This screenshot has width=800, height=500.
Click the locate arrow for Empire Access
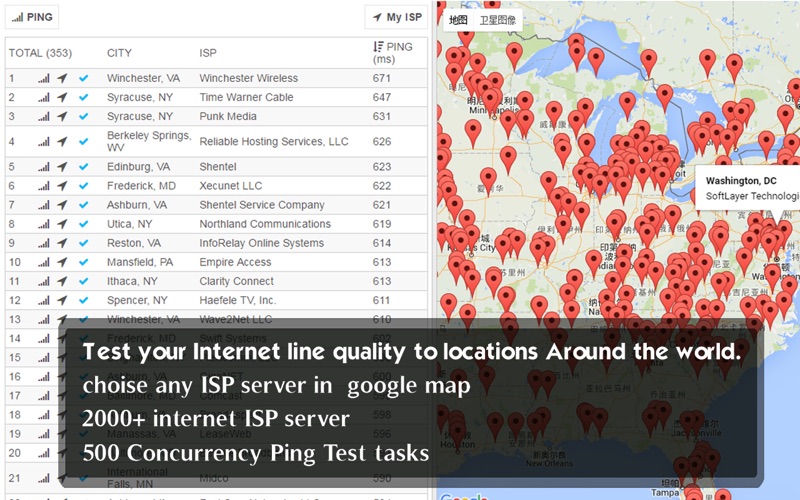tap(62, 262)
